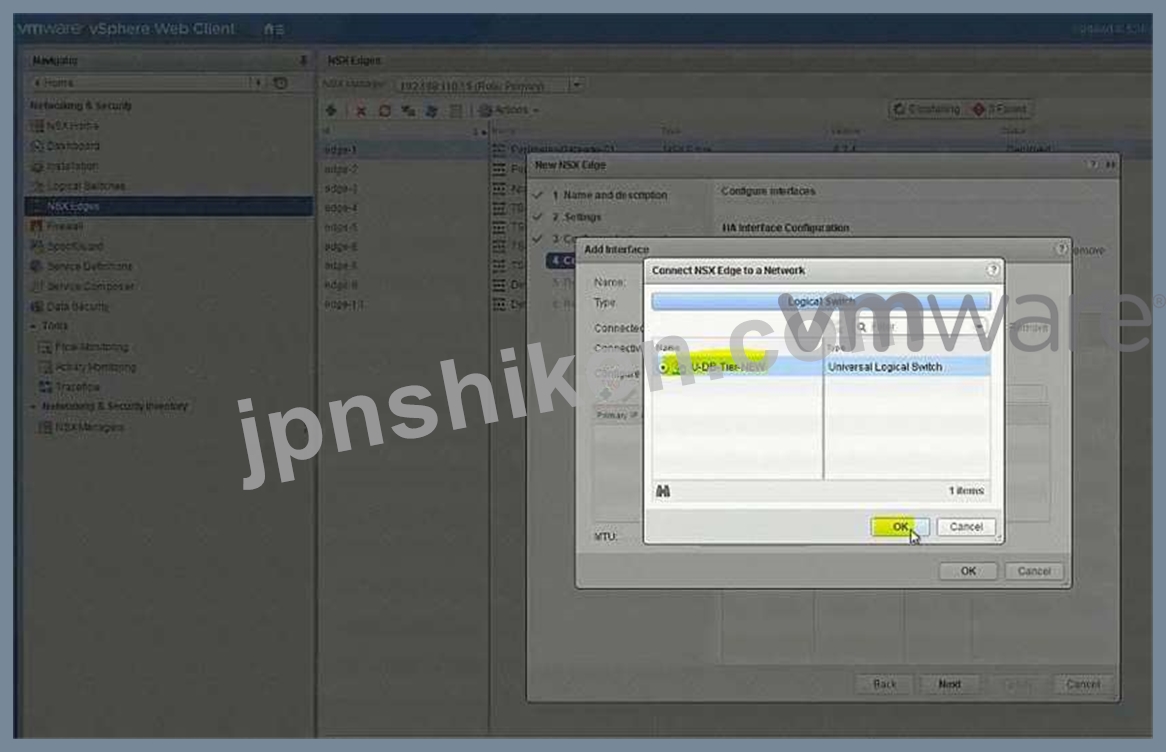Open Traceflow under Tools
This screenshot has width=1166, height=752.
point(77,387)
